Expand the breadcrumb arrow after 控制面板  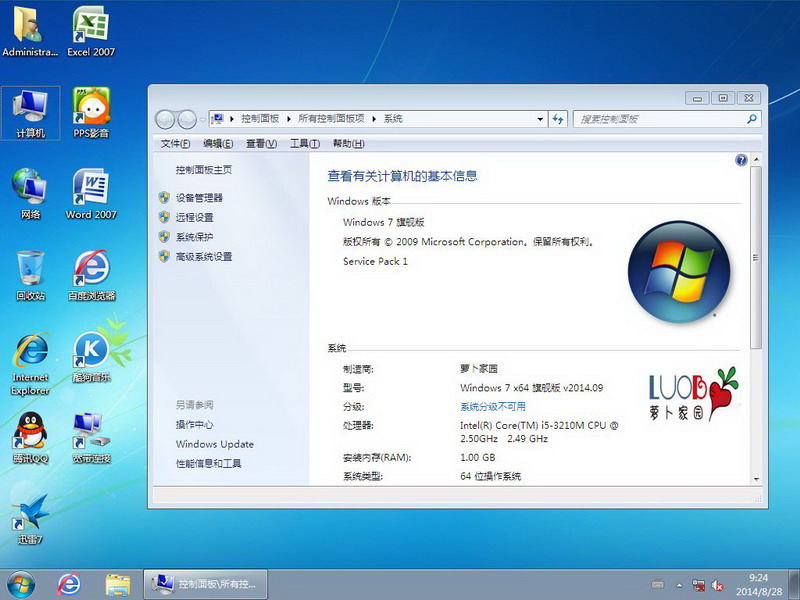click(x=288, y=119)
